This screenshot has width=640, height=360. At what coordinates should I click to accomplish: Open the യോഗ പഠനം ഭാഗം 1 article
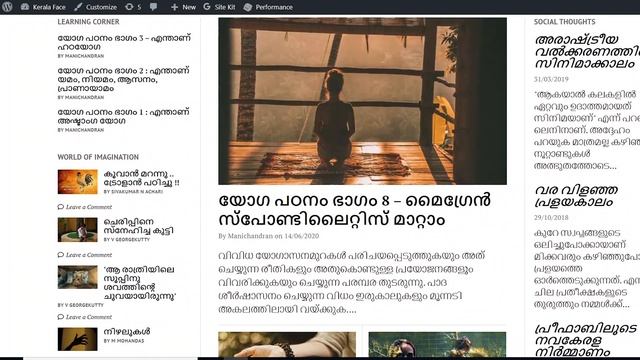(123, 116)
